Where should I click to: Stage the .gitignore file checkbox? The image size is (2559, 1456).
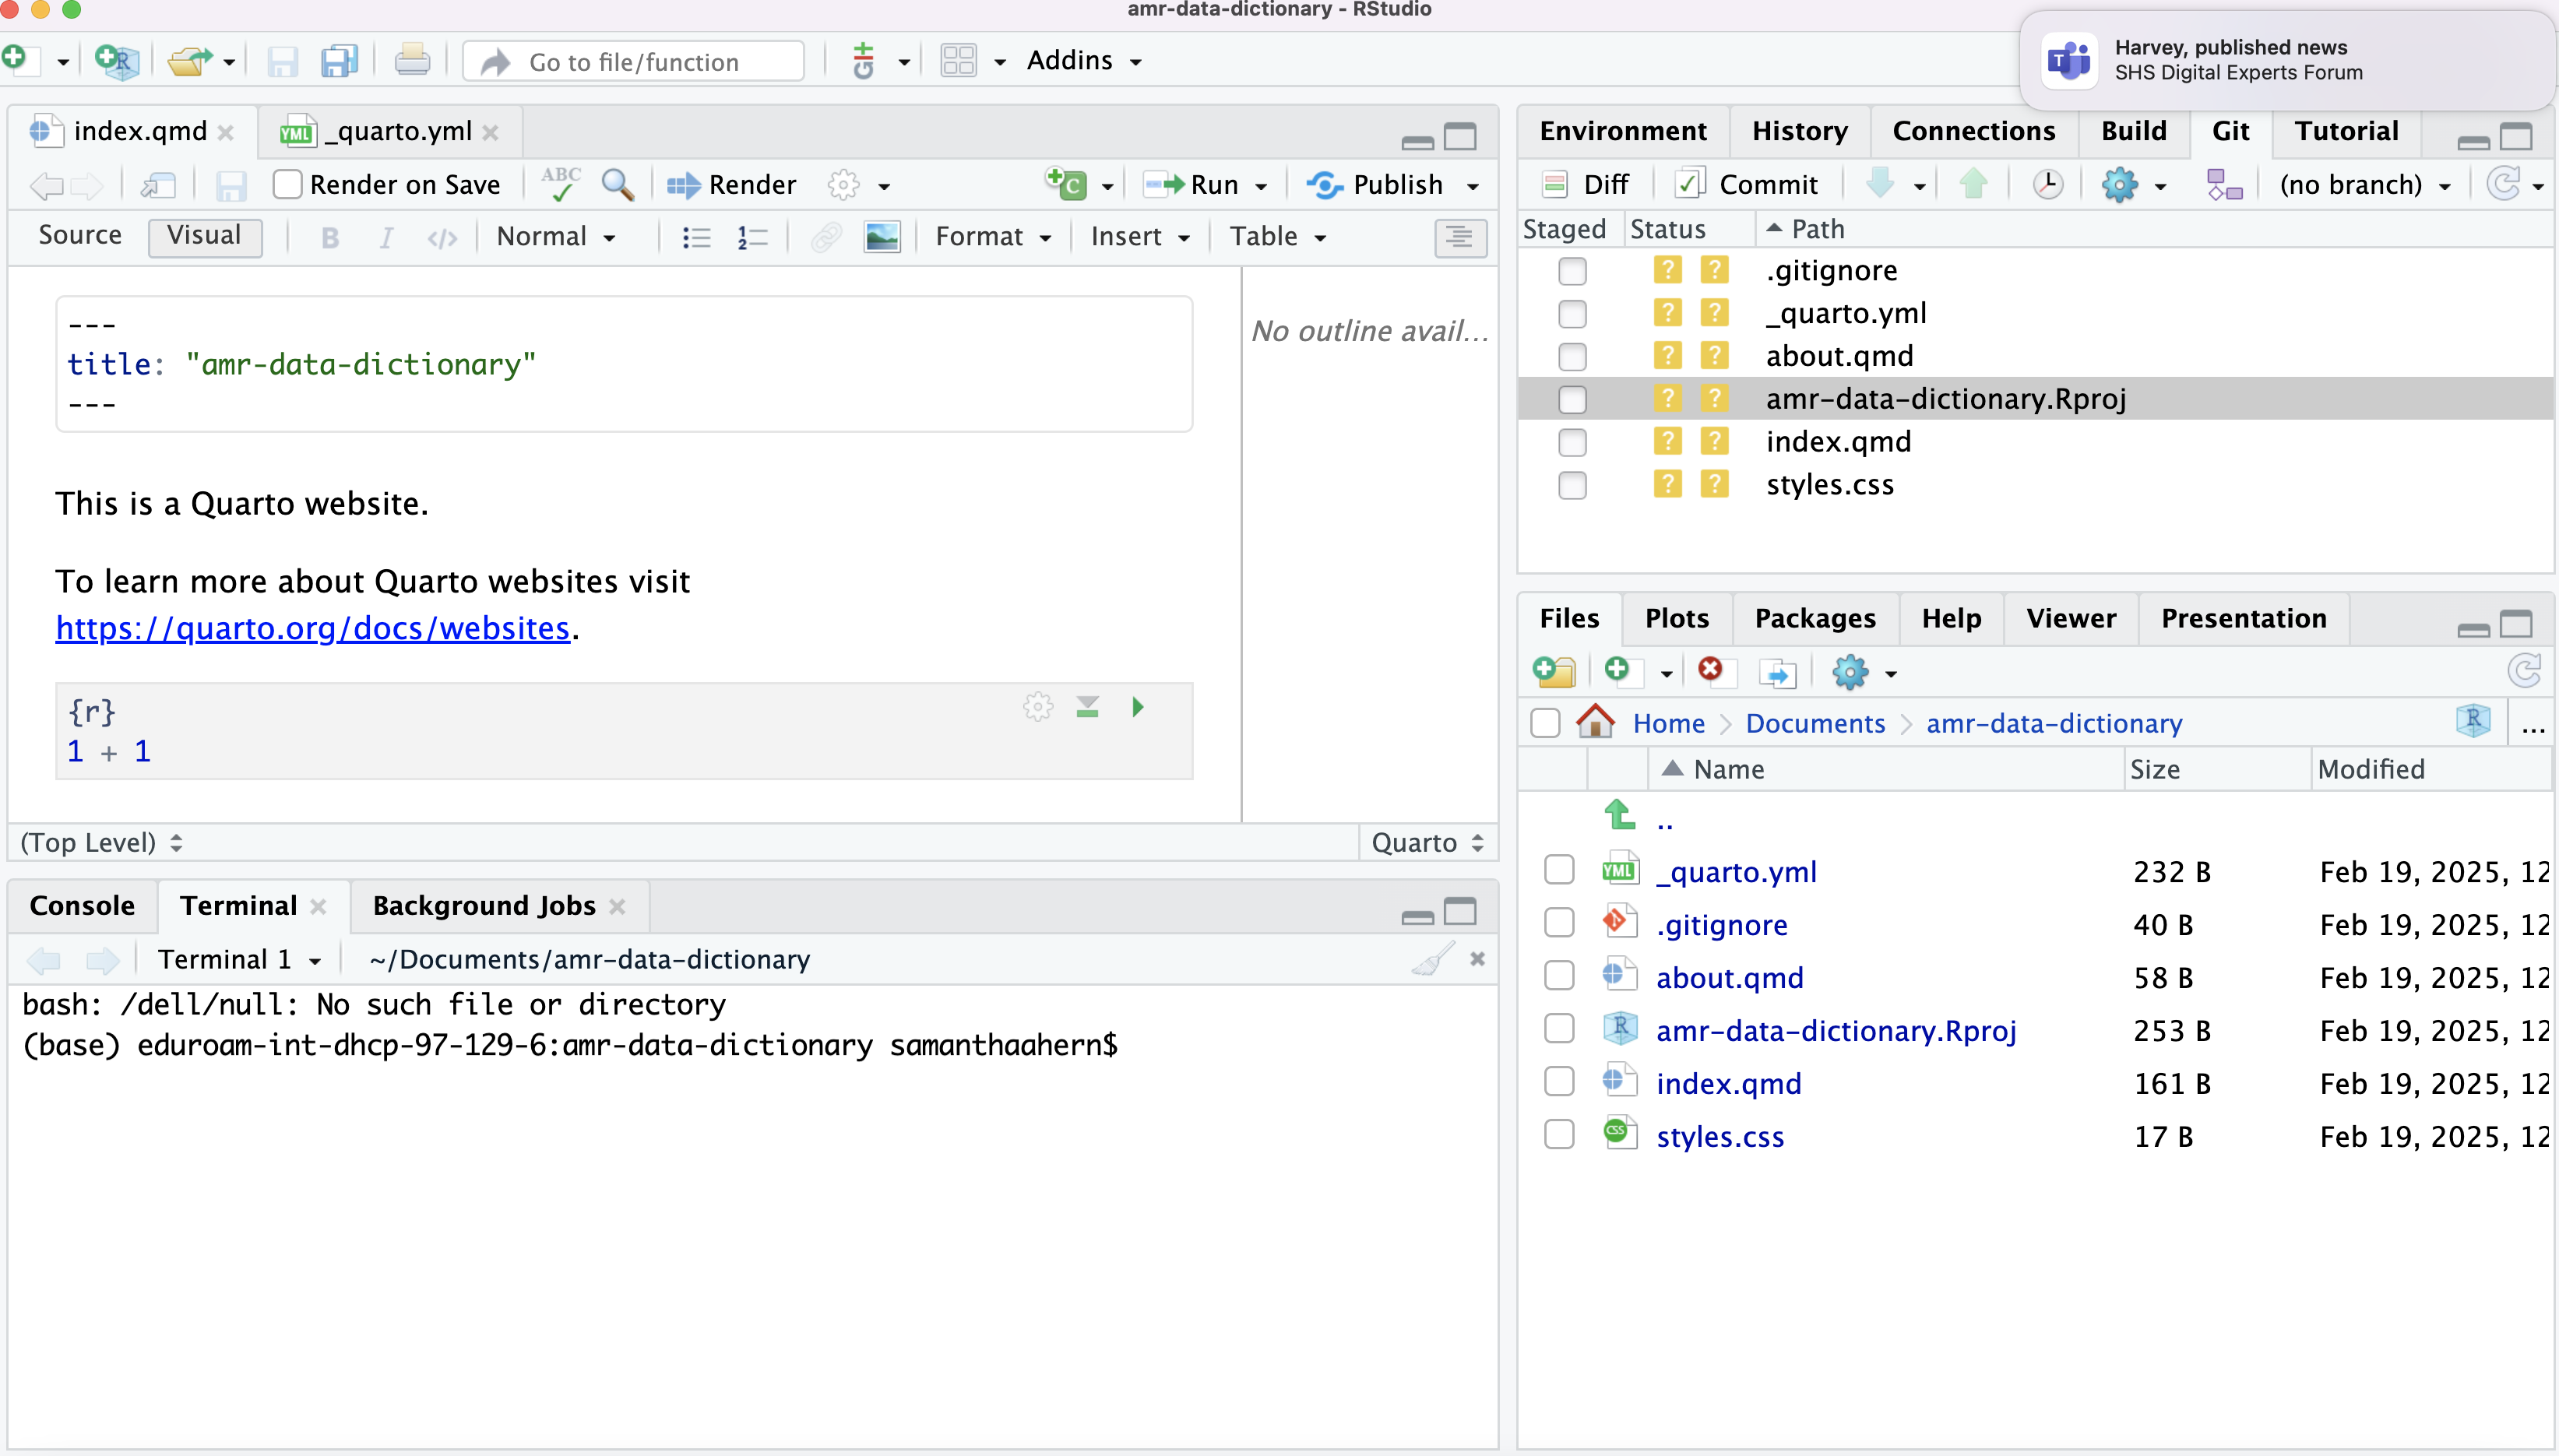click(1572, 271)
